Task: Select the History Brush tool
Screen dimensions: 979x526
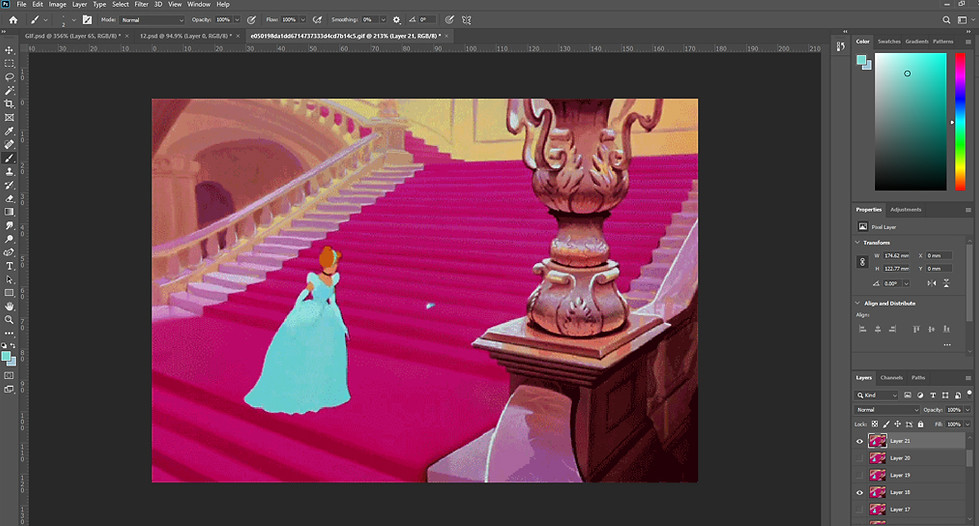Action: [x=9, y=185]
